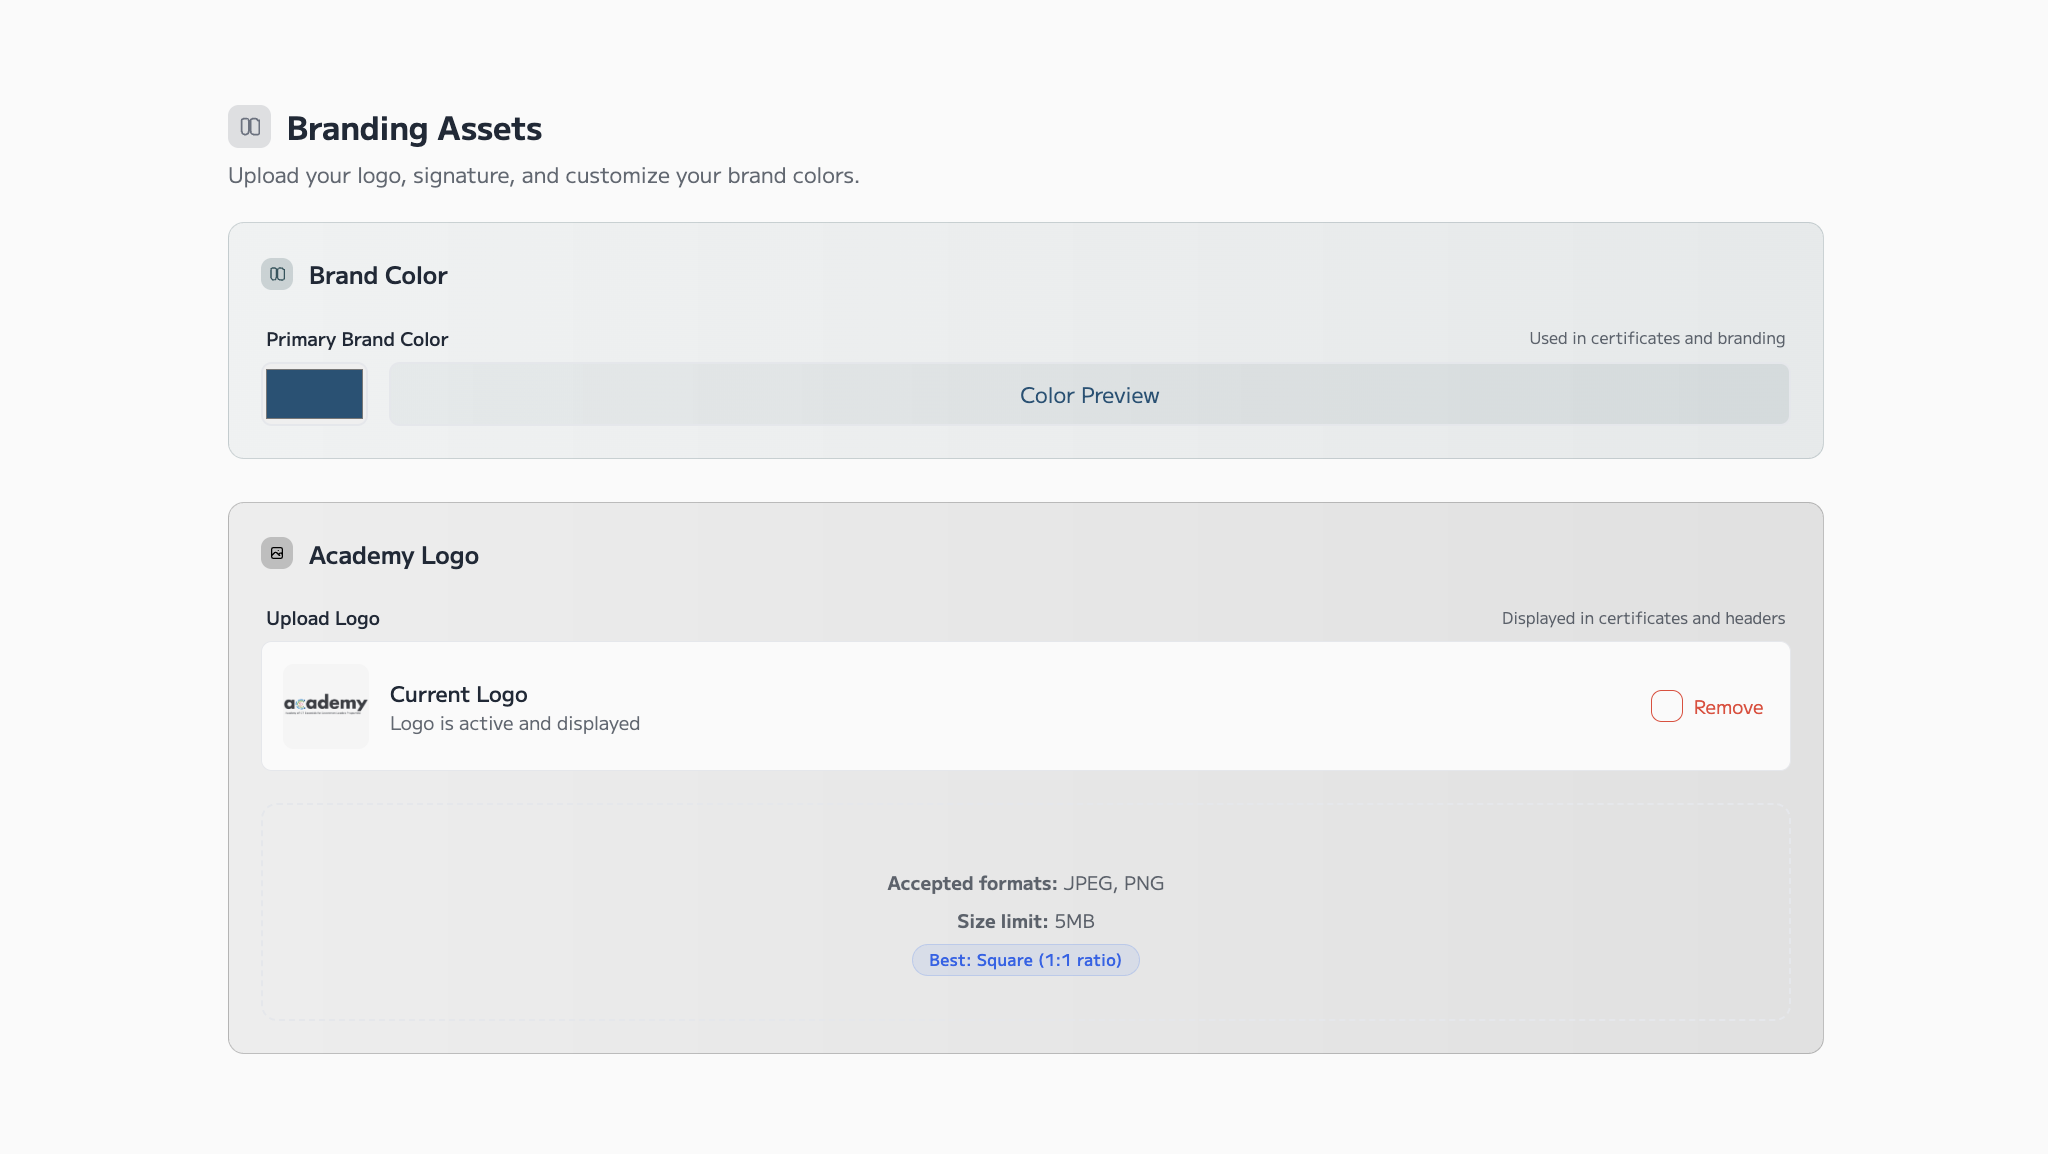Click the Branding Assets header icon
2048x1154 pixels.
point(250,127)
